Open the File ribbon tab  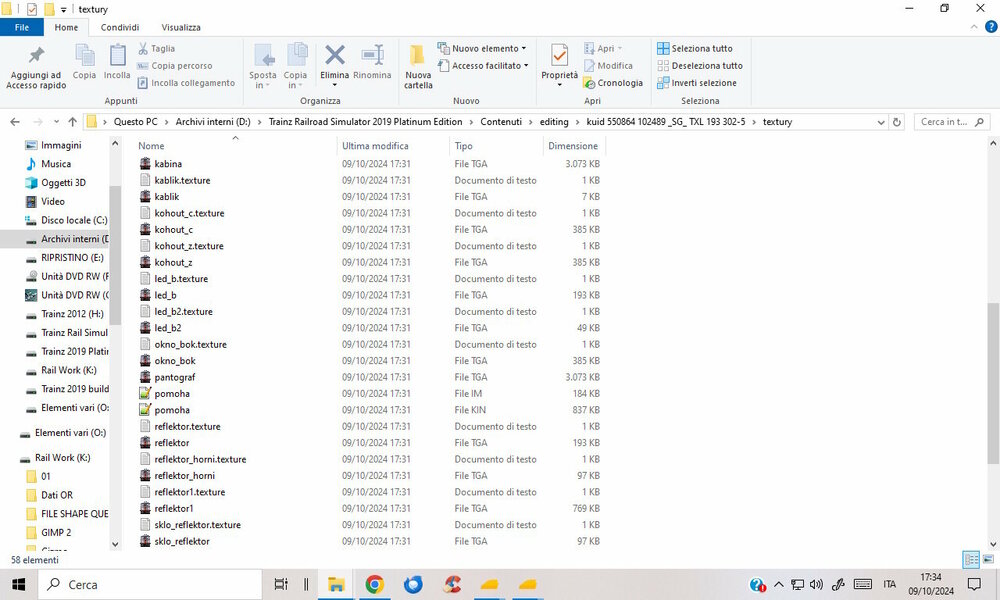22,27
